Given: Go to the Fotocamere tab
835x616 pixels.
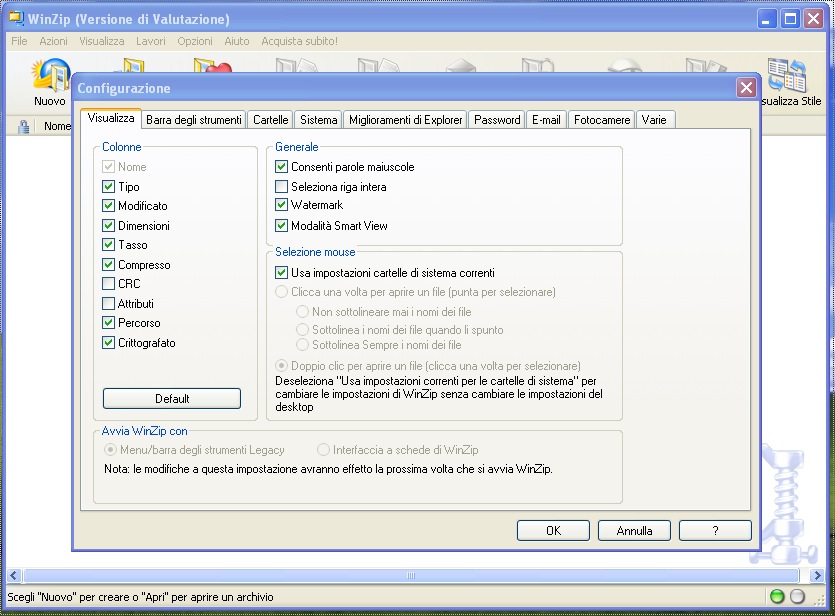Looking at the screenshot, I should click(601, 120).
